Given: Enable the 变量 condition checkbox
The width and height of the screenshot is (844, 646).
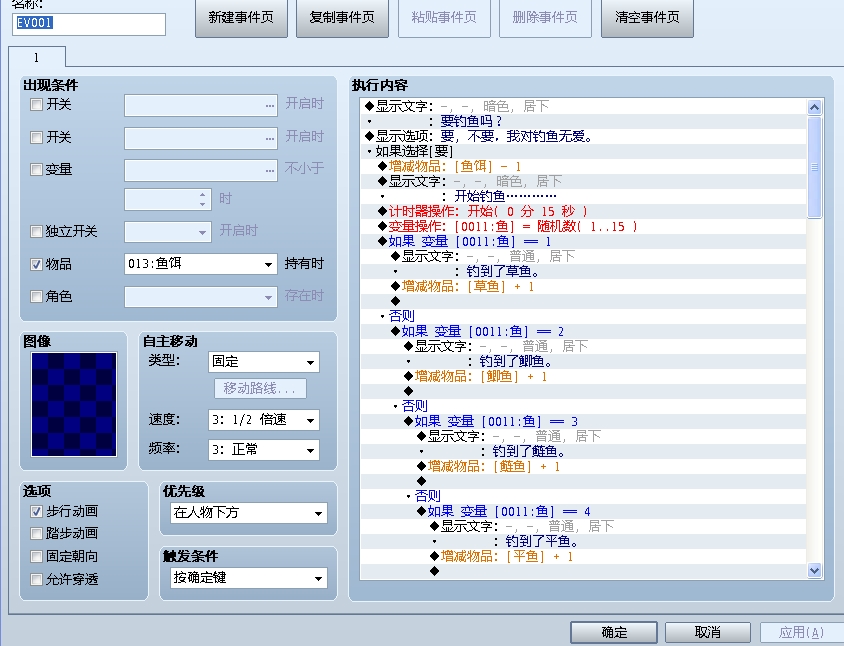Looking at the screenshot, I should [x=36, y=170].
